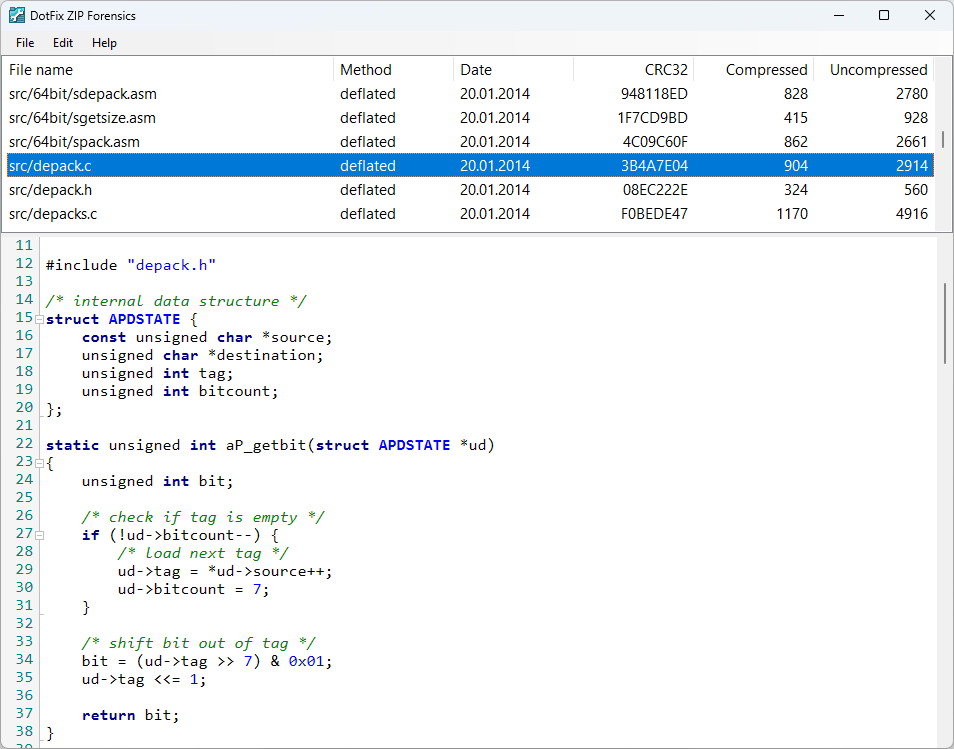Click line number 22 in gutter
Screen dimensions: 954x749
24,444
